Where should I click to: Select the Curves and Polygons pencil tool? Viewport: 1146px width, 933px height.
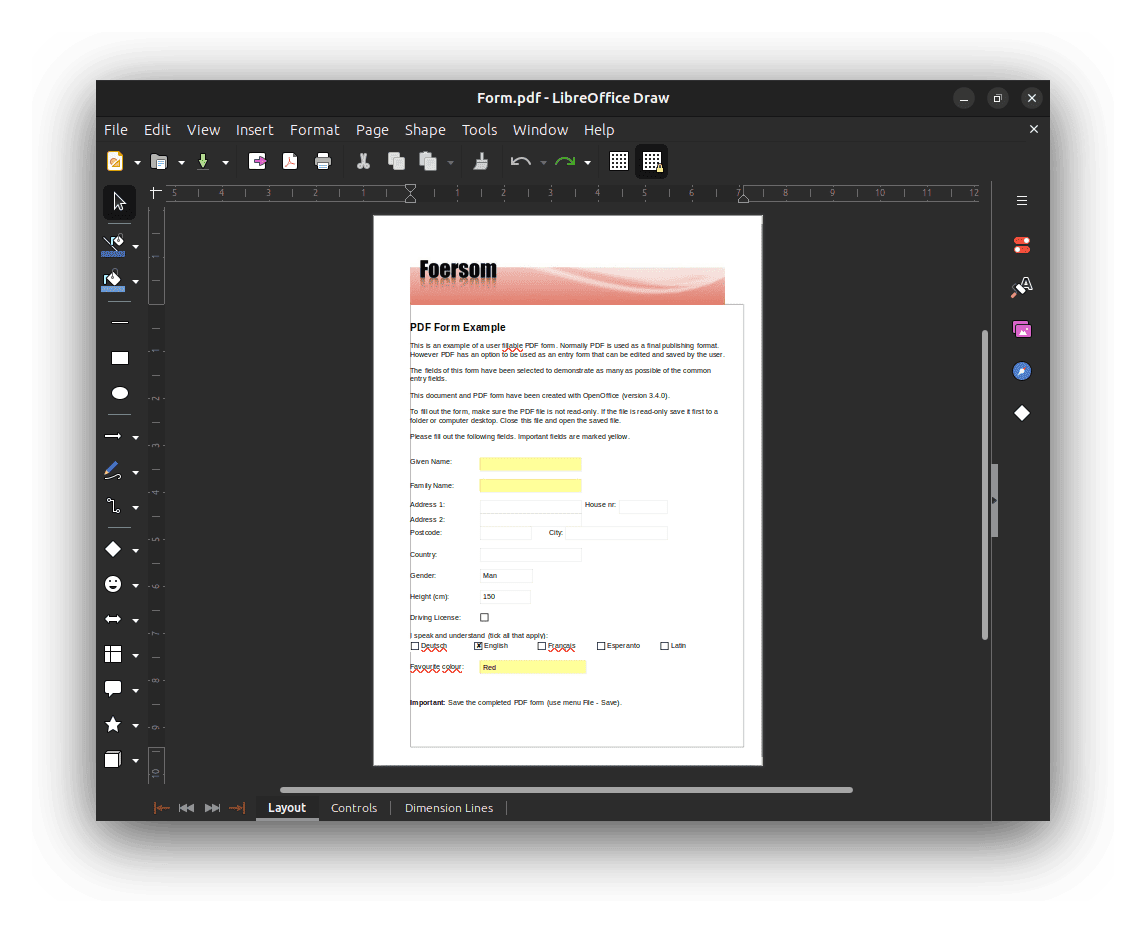point(113,471)
